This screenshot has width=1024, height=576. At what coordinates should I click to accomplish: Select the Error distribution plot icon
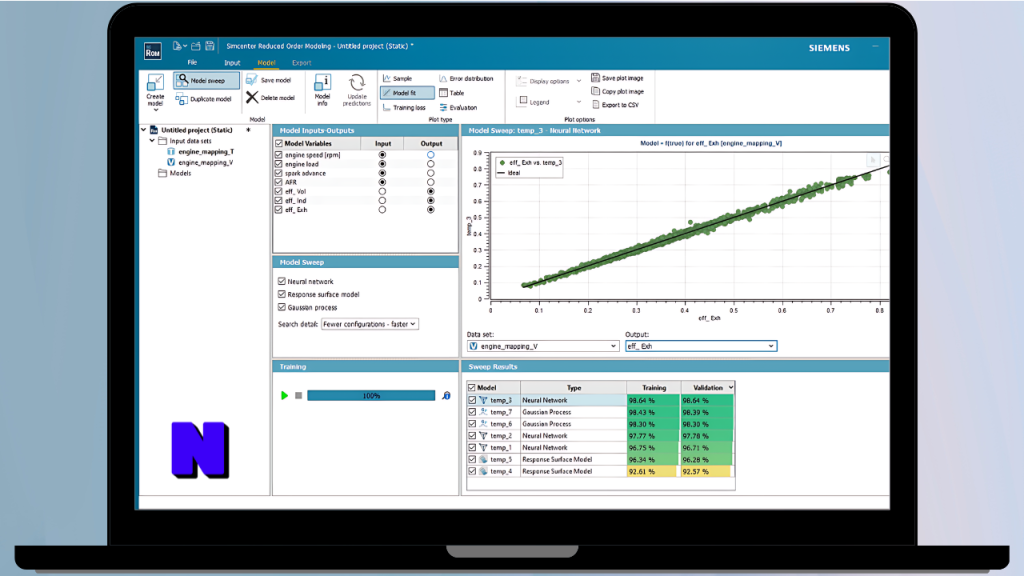443,78
